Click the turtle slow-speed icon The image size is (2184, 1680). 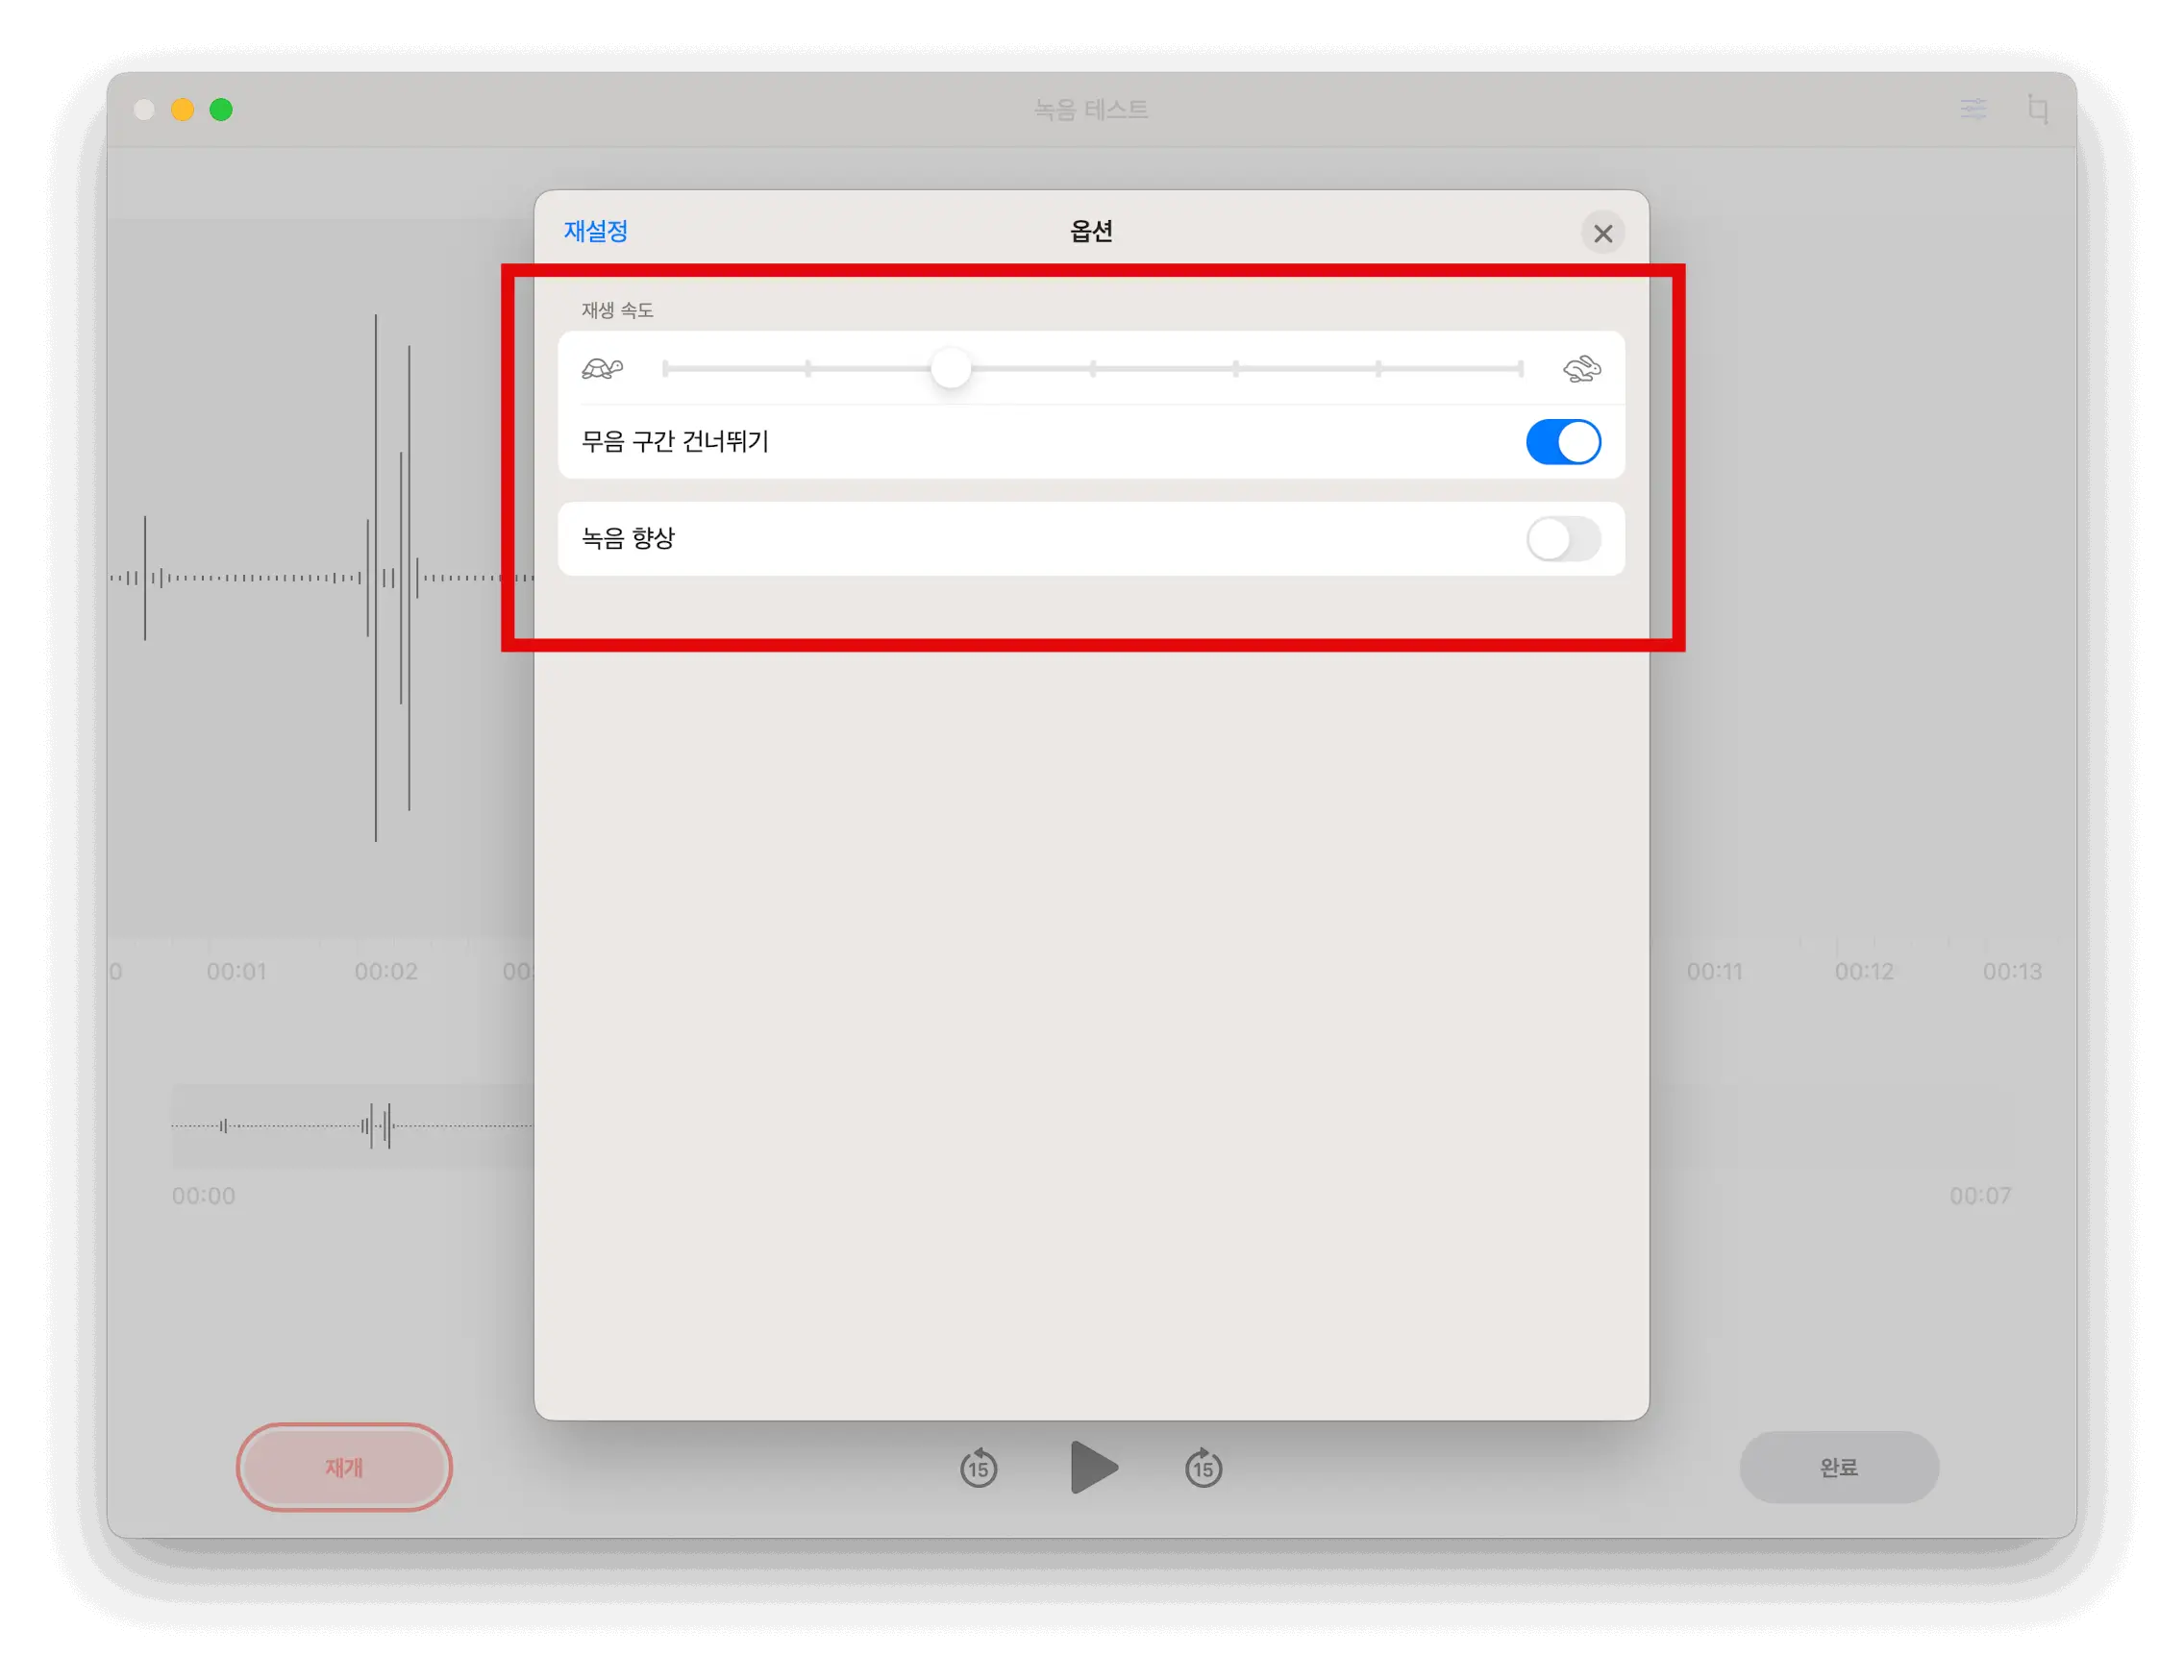click(602, 369)
